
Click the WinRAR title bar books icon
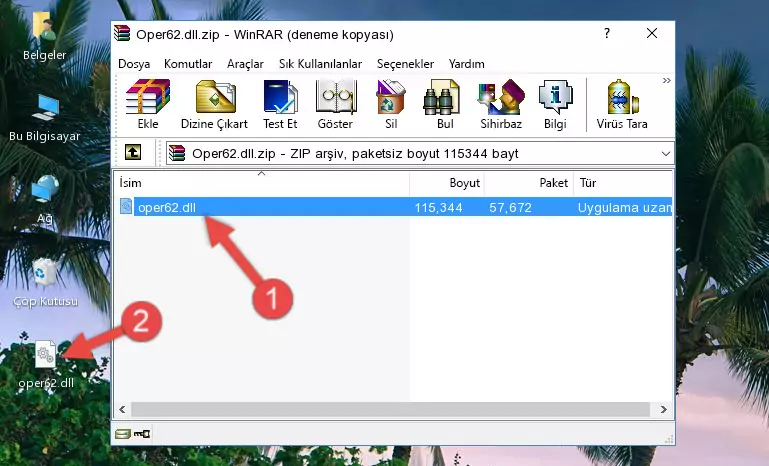coord(122,33)
